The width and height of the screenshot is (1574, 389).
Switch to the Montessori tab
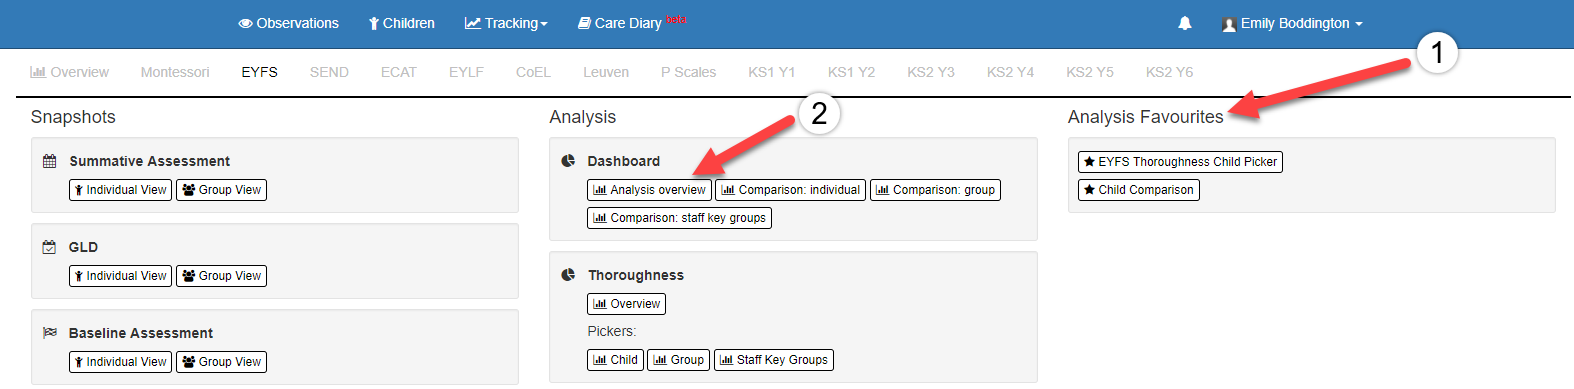pyautogui.click(x=175, y=72)
